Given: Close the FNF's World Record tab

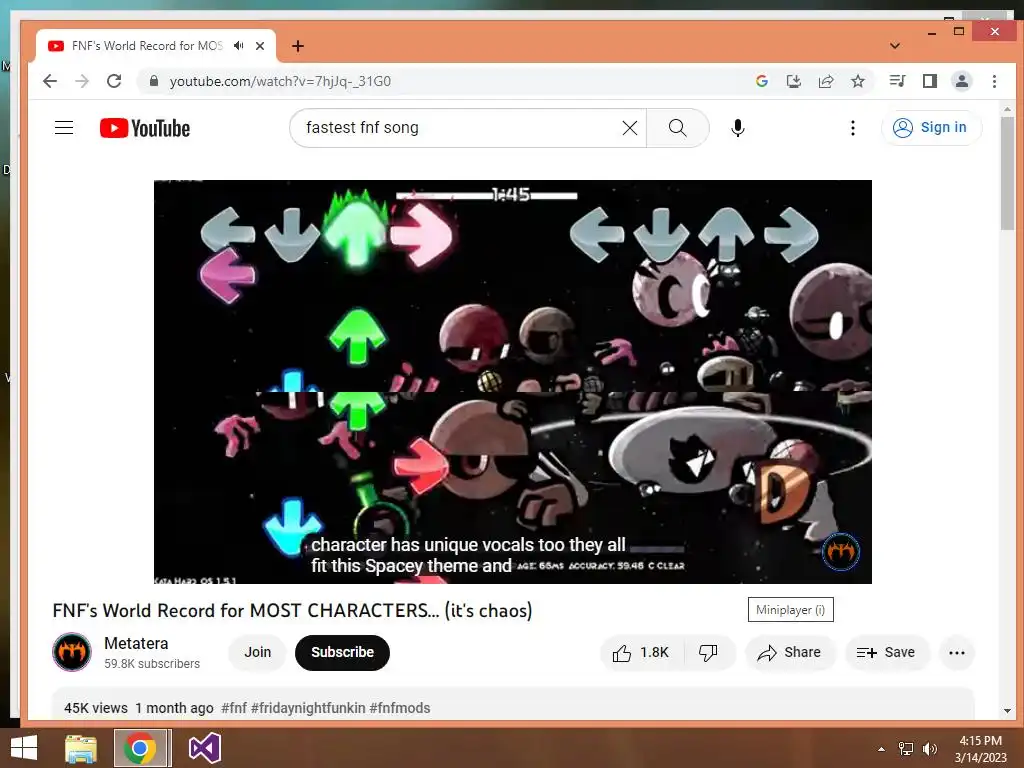Looking at the screenshot, I should tap(260, 46).
